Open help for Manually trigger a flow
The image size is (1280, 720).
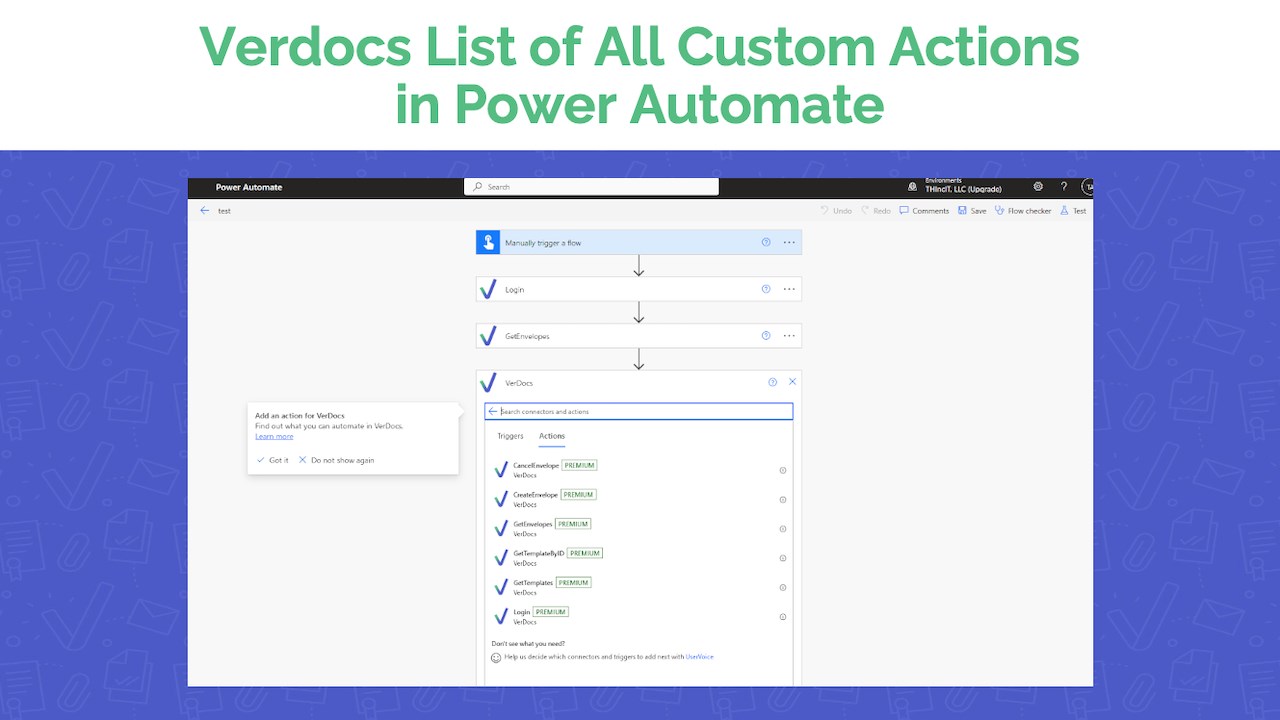tap(766, 242)
